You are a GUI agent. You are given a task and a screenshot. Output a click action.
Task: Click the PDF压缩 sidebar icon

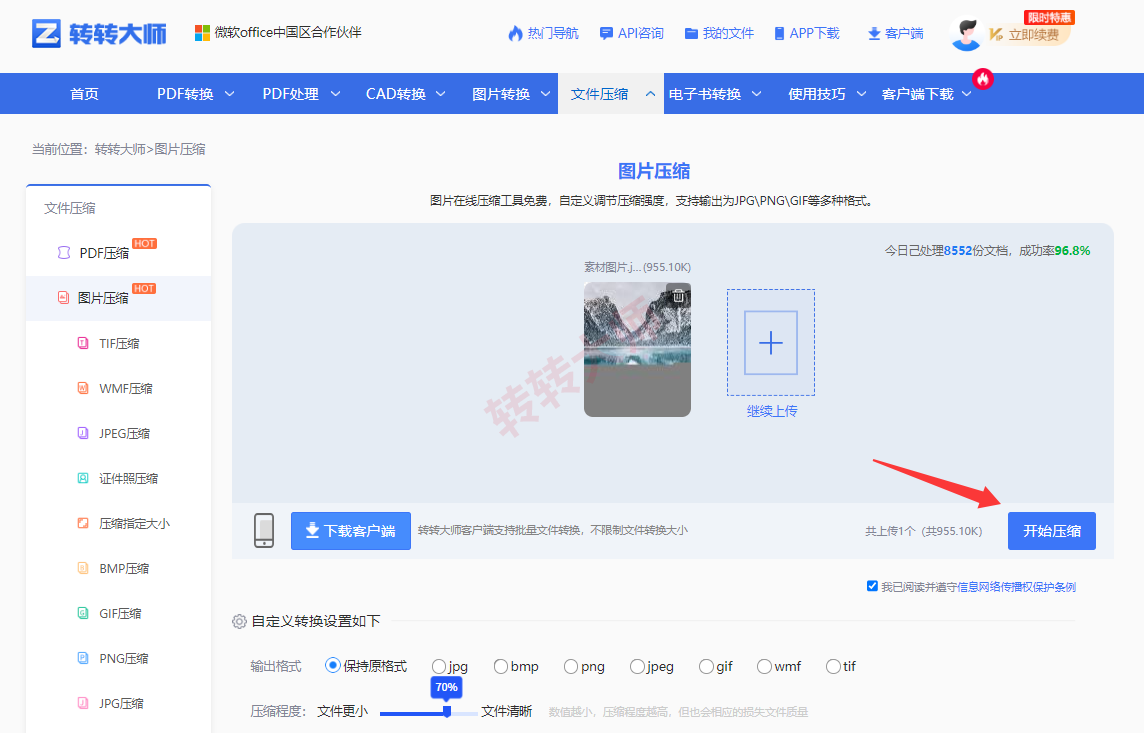pyautogui.click(x=64, y=252)
